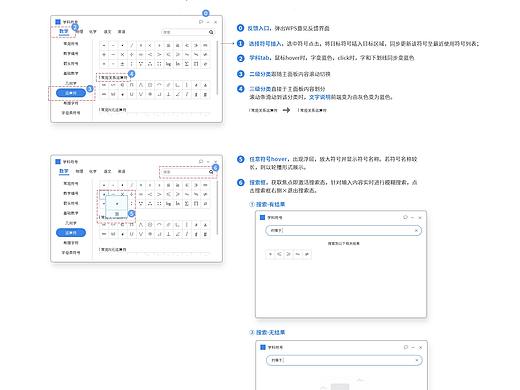Insert the ≠ symbol from search results
520x390 pixels.
pos(307,254)
